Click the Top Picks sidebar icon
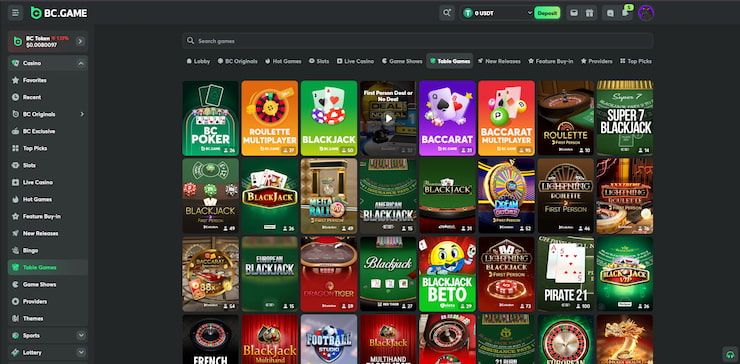The height and width of the screenshot is (364, 740). click(x=16, y=148)
